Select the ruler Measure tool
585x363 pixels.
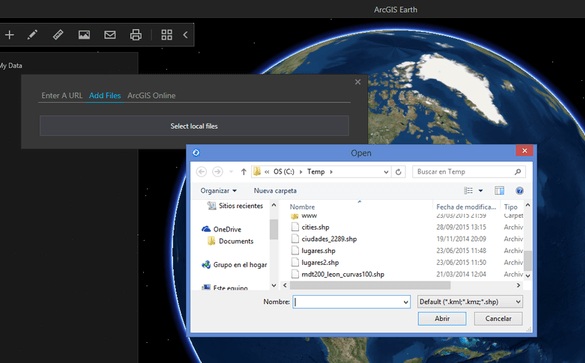58,35
